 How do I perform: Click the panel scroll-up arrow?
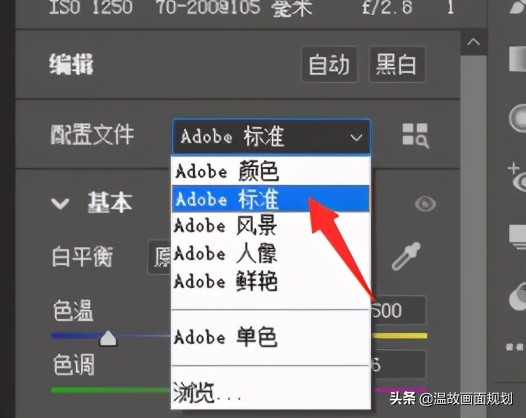pos(473,42)
